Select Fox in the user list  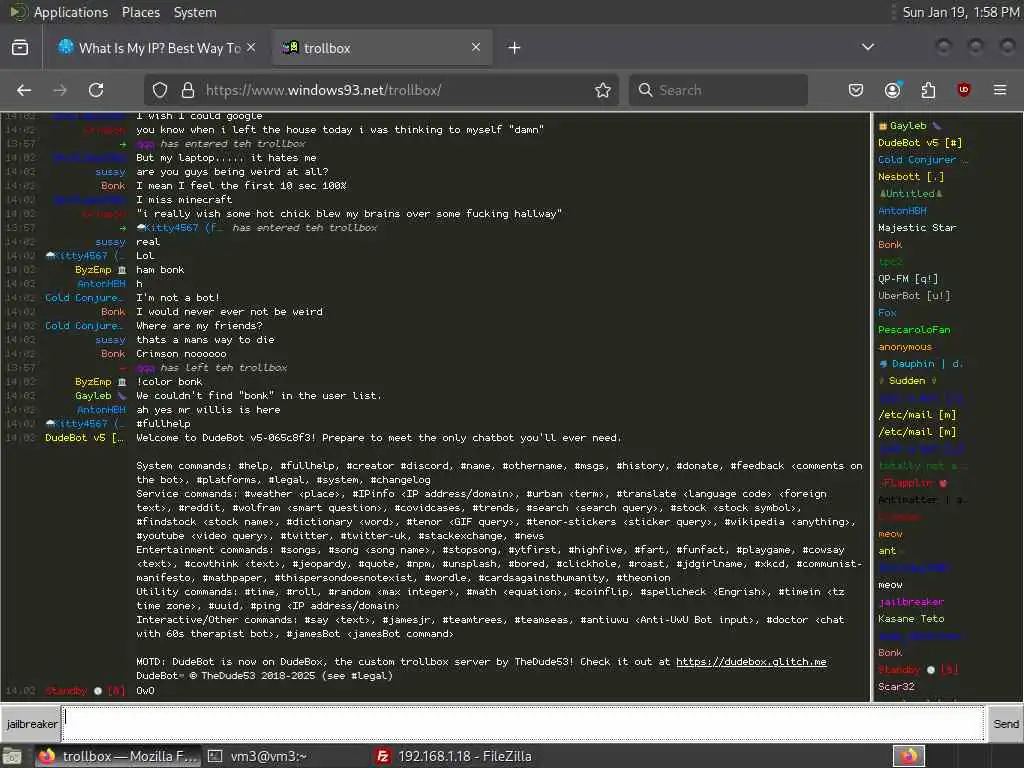(887, 312)
